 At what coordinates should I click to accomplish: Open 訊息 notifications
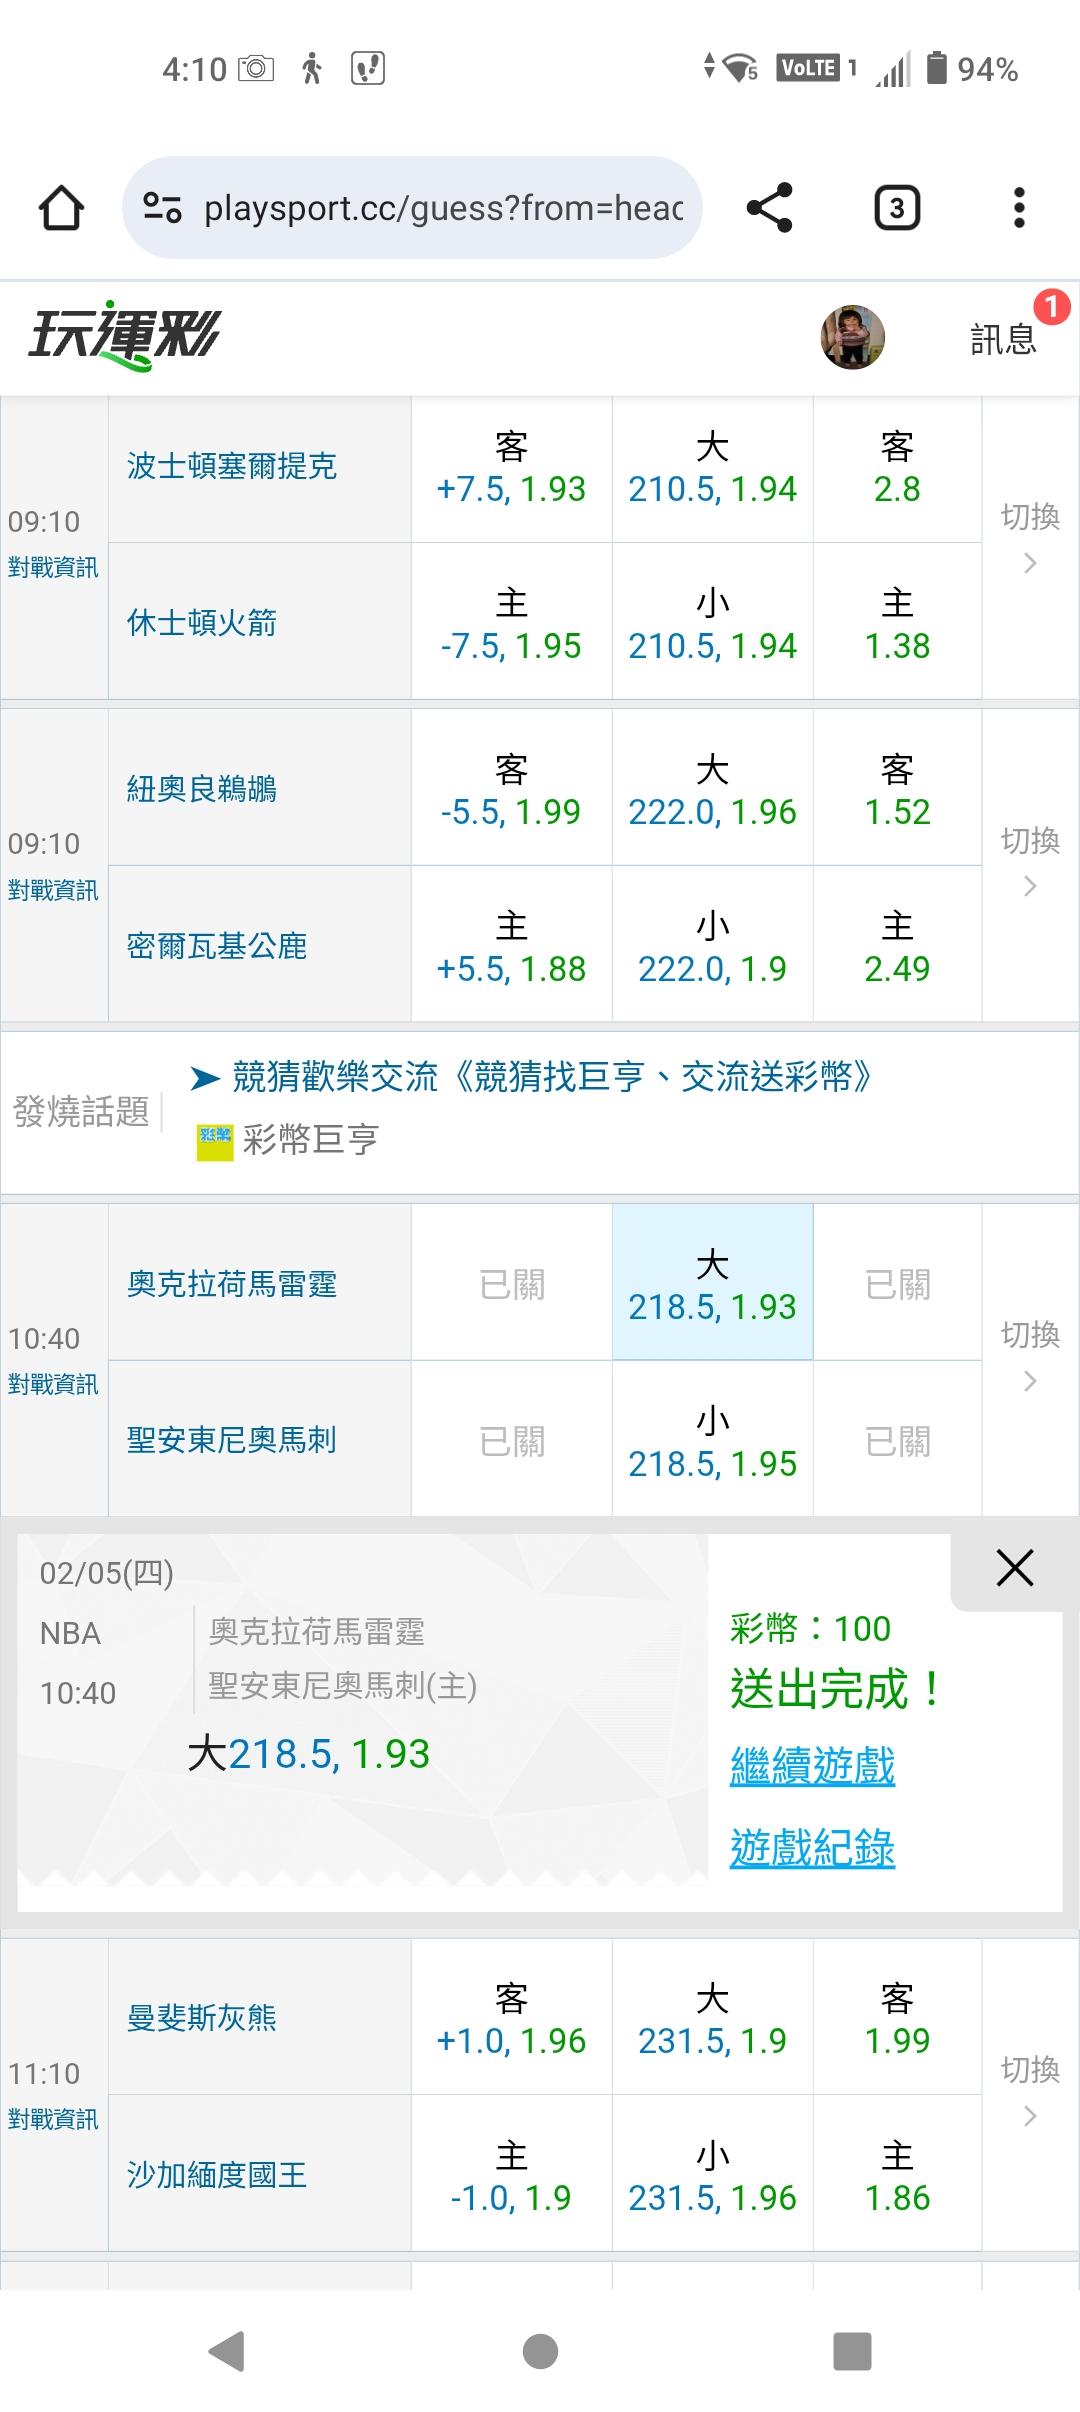[1004, 339]
